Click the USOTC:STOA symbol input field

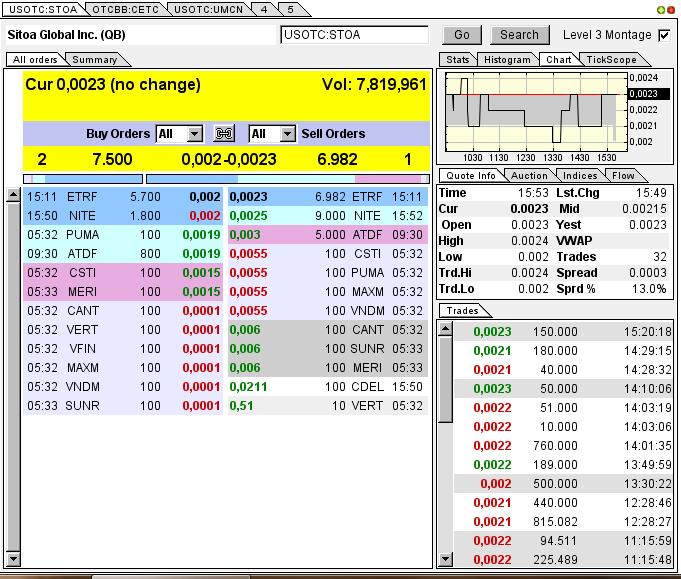click(x=354, y=35)
